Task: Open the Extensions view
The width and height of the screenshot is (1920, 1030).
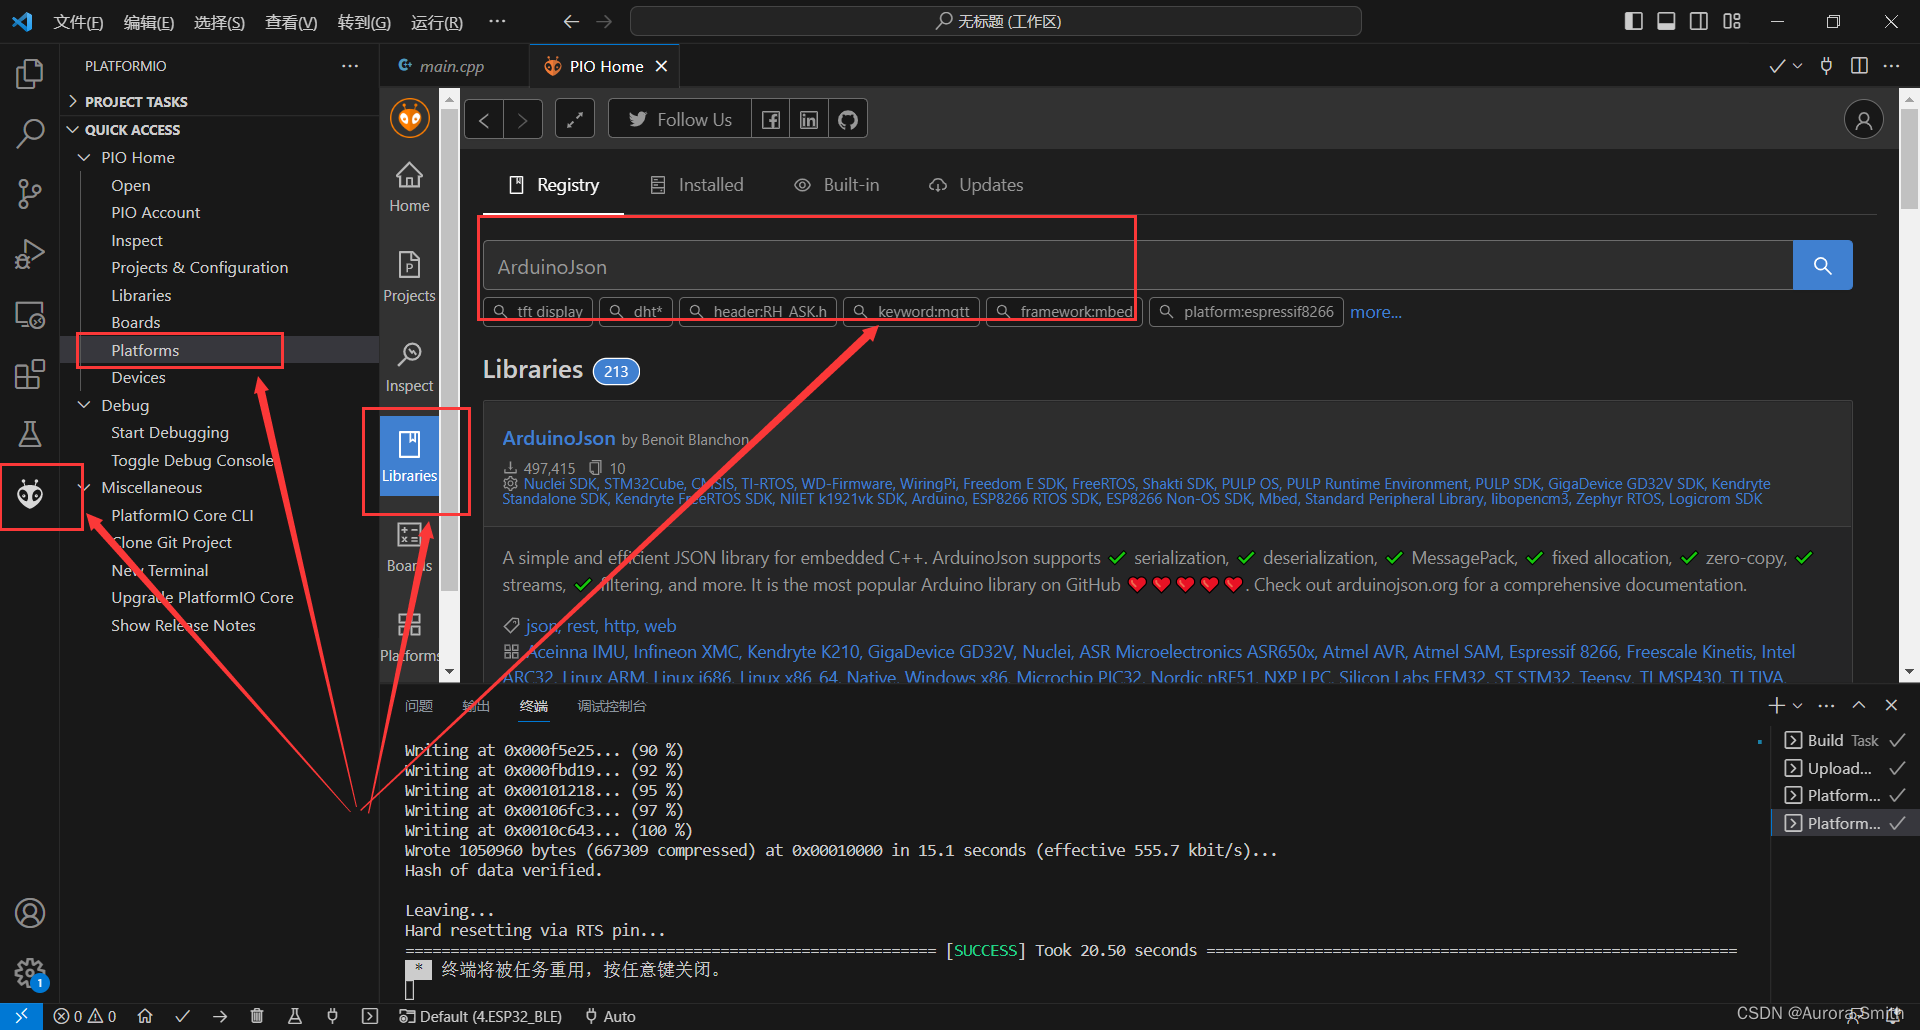Action: click(30, 374)
